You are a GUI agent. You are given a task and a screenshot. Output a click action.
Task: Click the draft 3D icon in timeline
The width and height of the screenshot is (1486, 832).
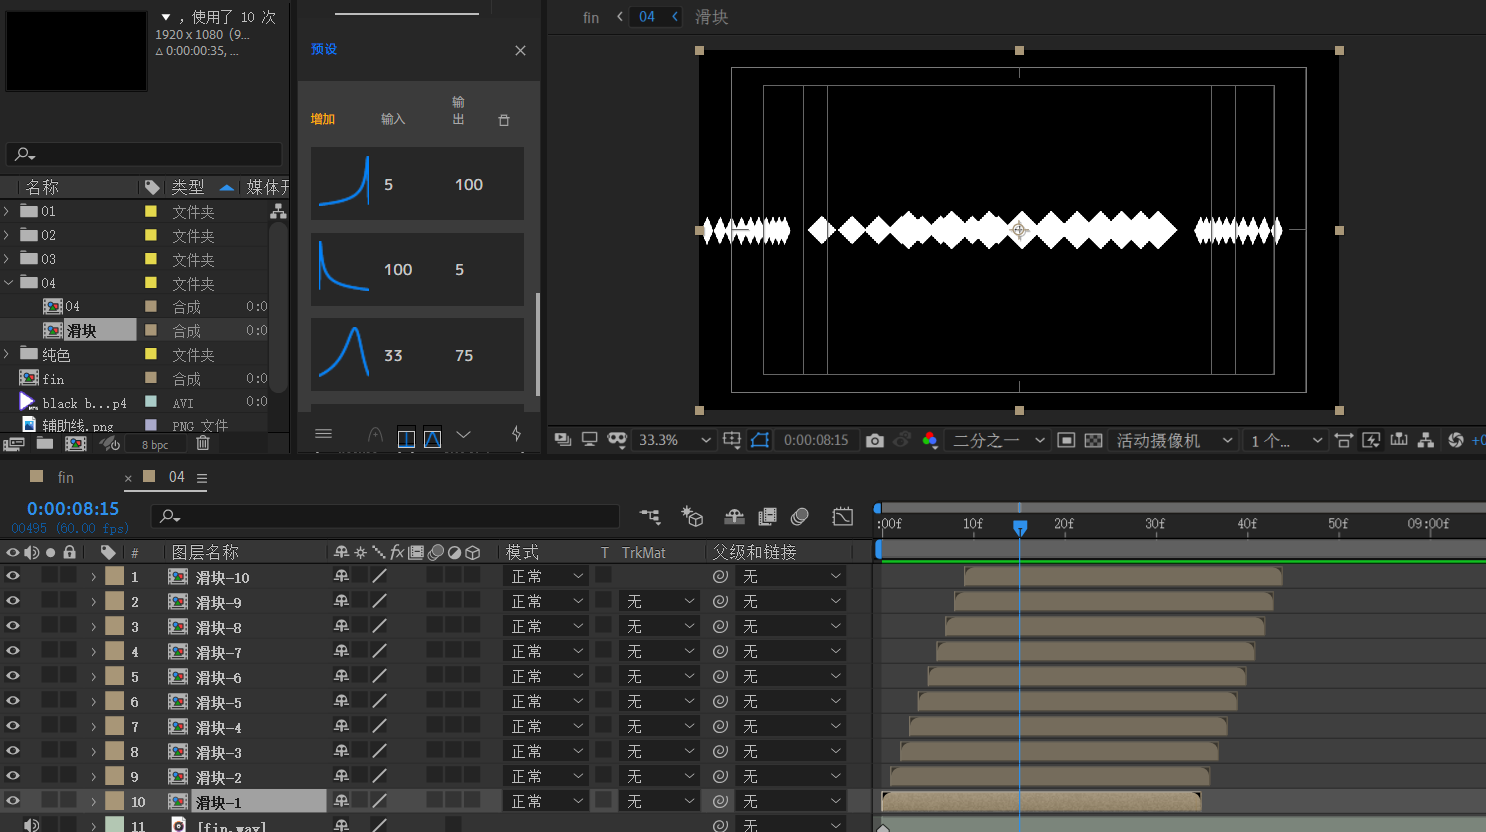(x=692, y=516)
